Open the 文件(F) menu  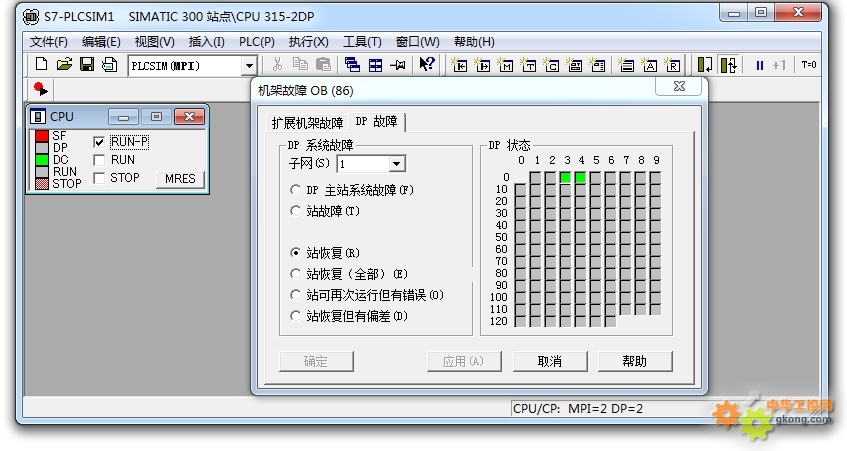coord(49,42)
